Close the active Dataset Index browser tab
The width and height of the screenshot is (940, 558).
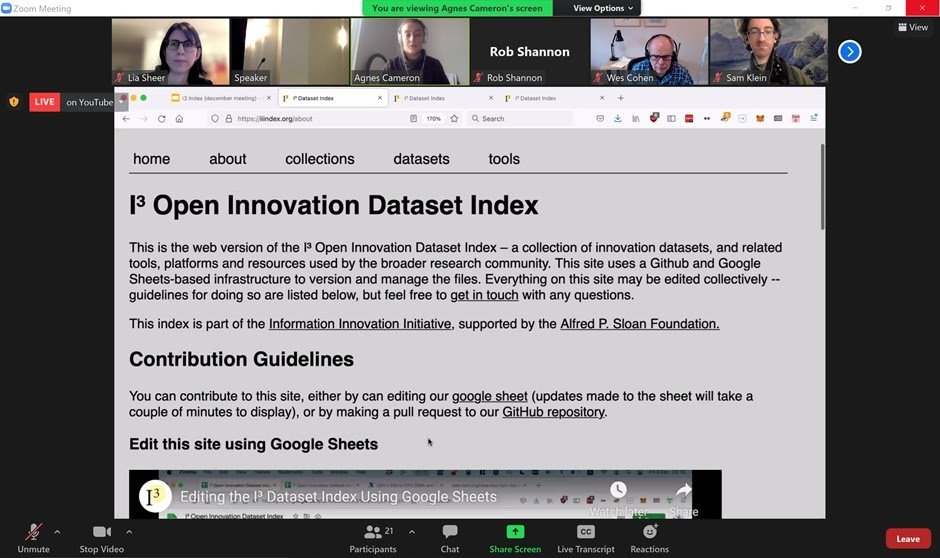click(379, 98)
